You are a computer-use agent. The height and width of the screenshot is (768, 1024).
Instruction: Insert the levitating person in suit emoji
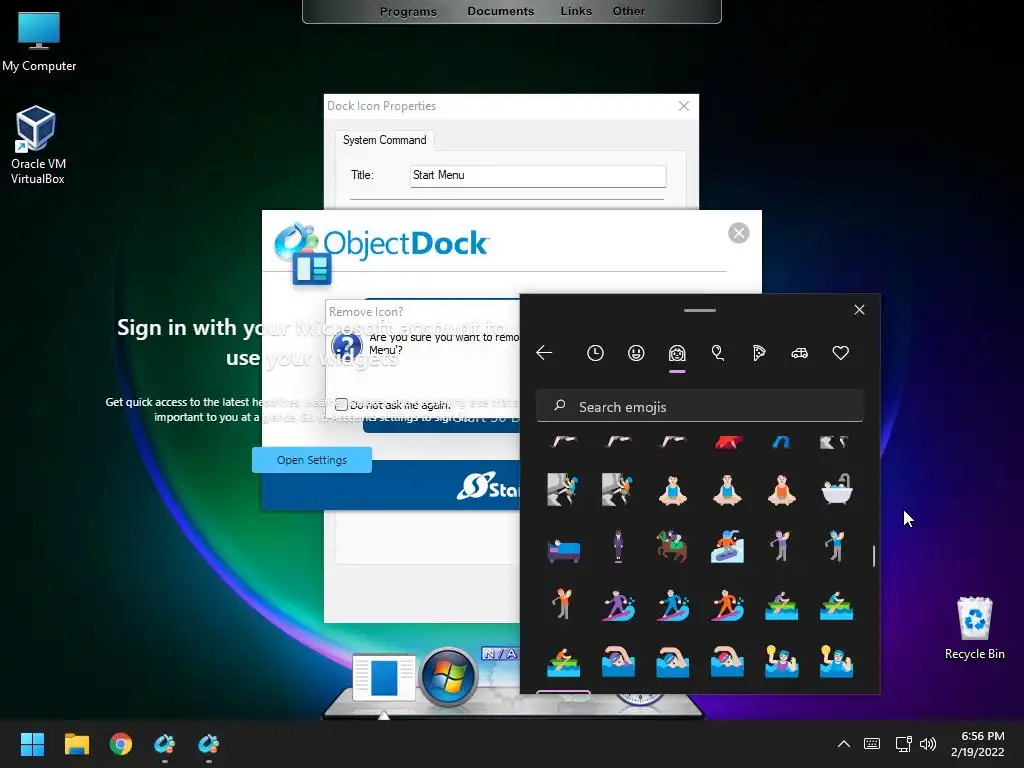(618, 547)
